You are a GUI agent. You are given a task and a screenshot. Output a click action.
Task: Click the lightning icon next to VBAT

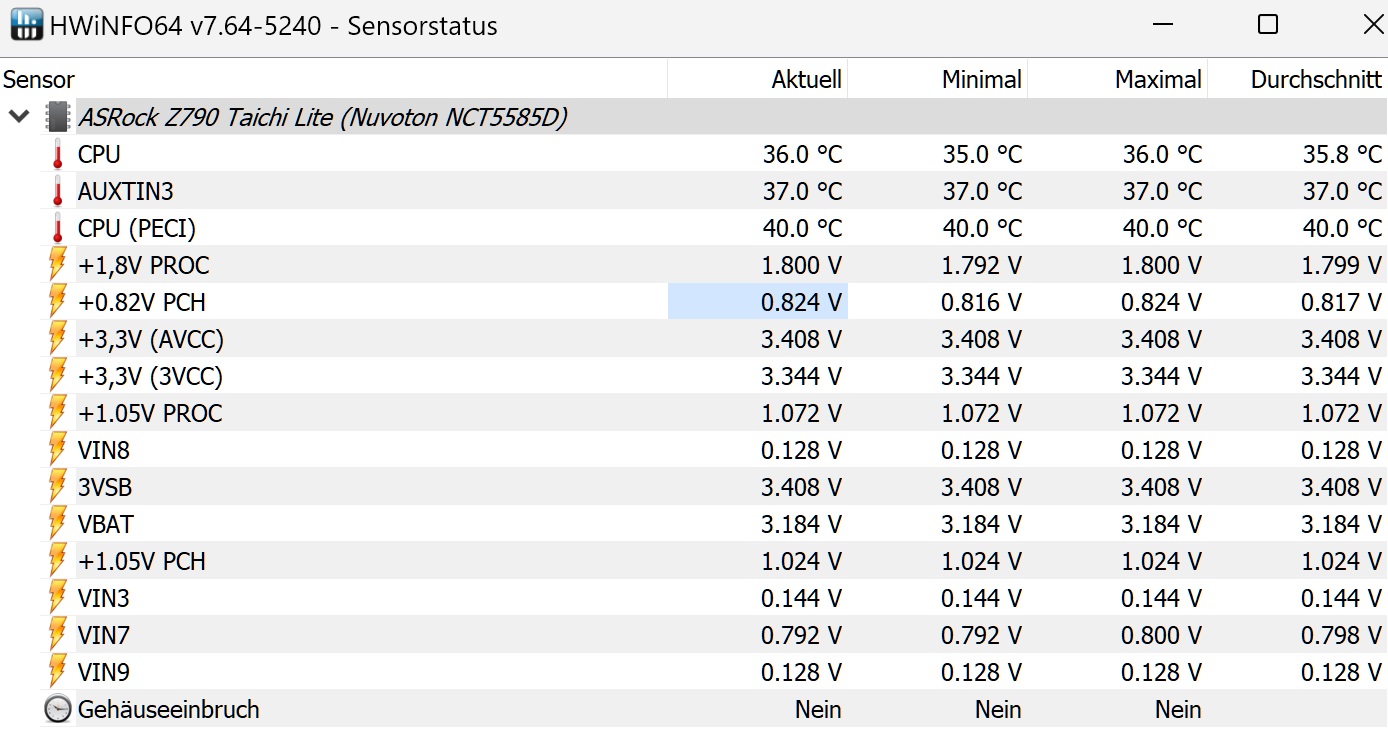point(58,524)
